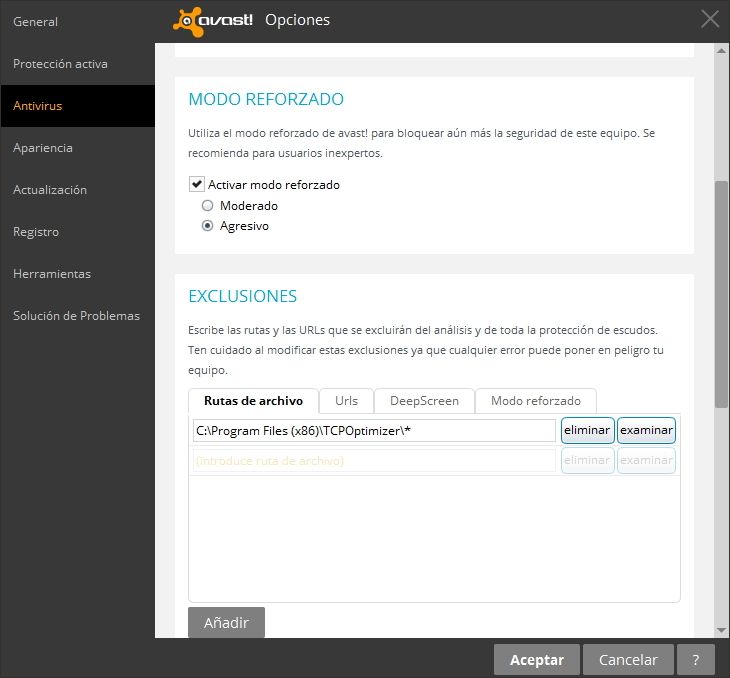Switch to the DeepScreen tab
This screenshot has width=730, height=678.
[x=424, y=400]
